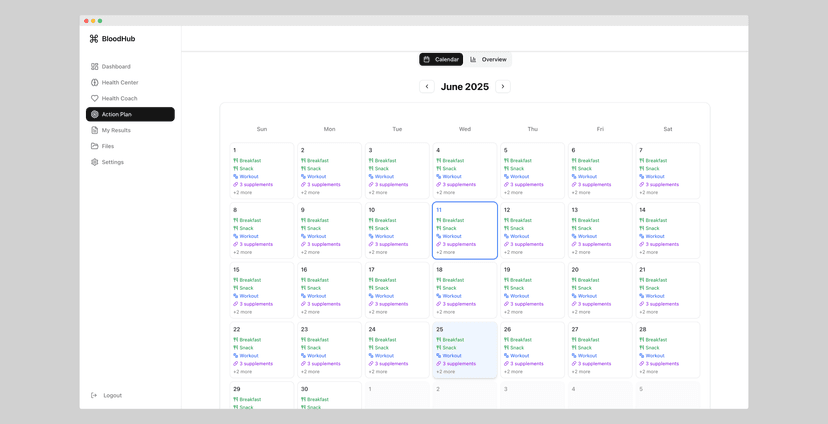Open Dashboard from sidebar
828x424 pixels.
130,67
